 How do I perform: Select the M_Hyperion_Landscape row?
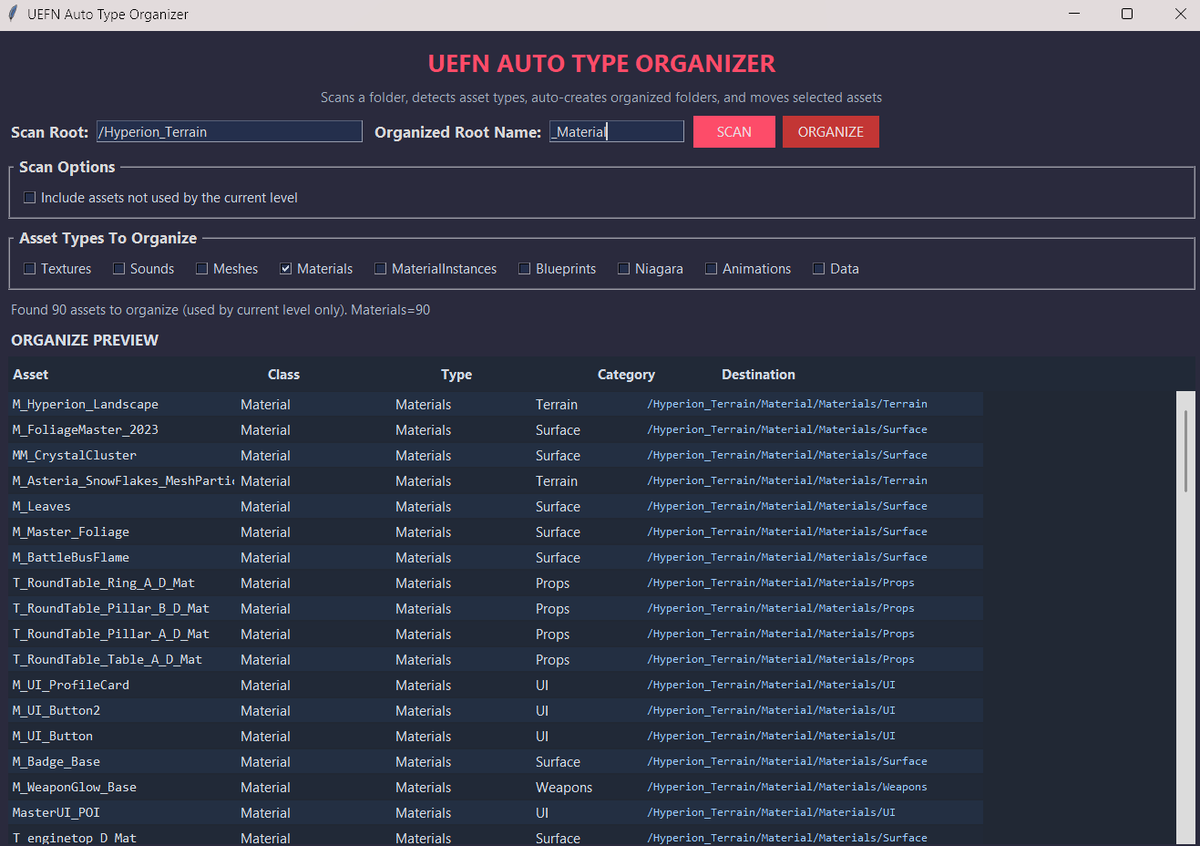(496, 404)
